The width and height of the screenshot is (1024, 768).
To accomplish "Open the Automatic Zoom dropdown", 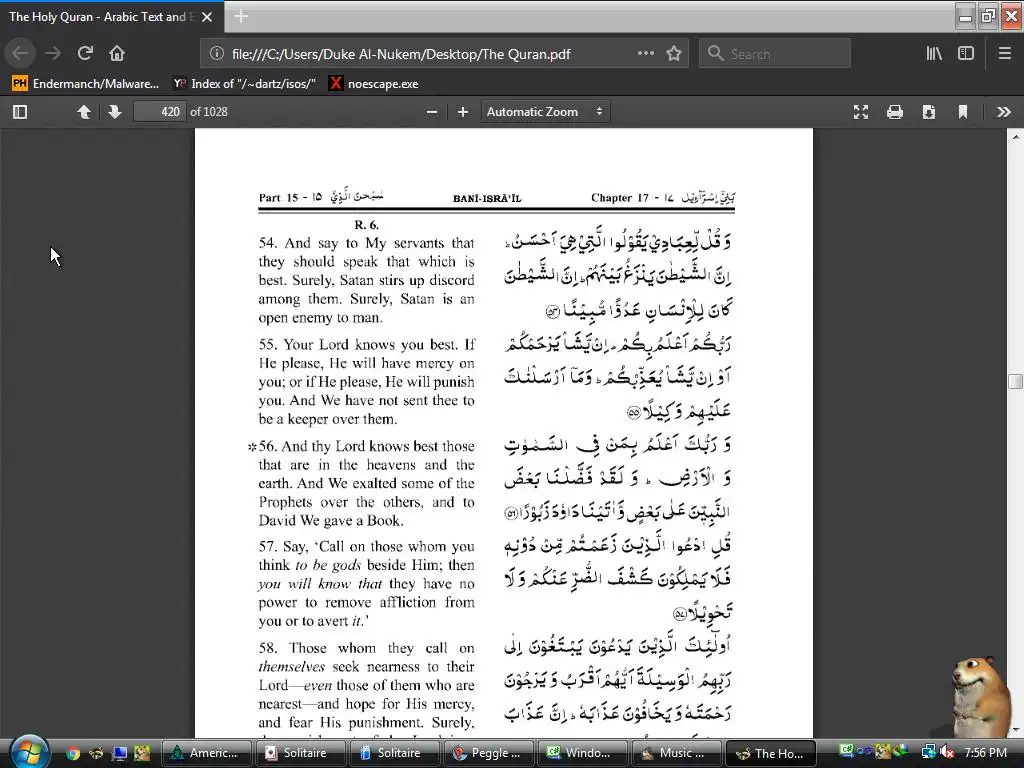I will (x=545, y=112).
